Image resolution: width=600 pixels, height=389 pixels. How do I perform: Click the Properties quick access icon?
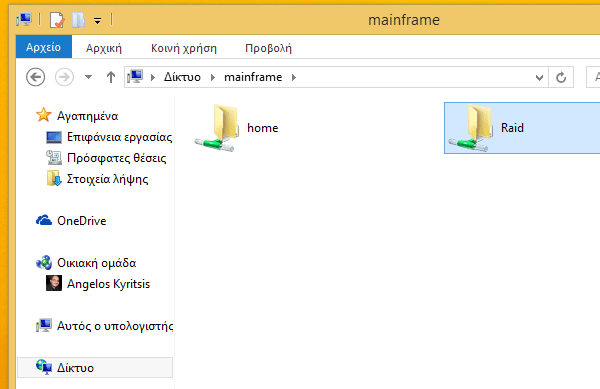click(x=57, y=20)
